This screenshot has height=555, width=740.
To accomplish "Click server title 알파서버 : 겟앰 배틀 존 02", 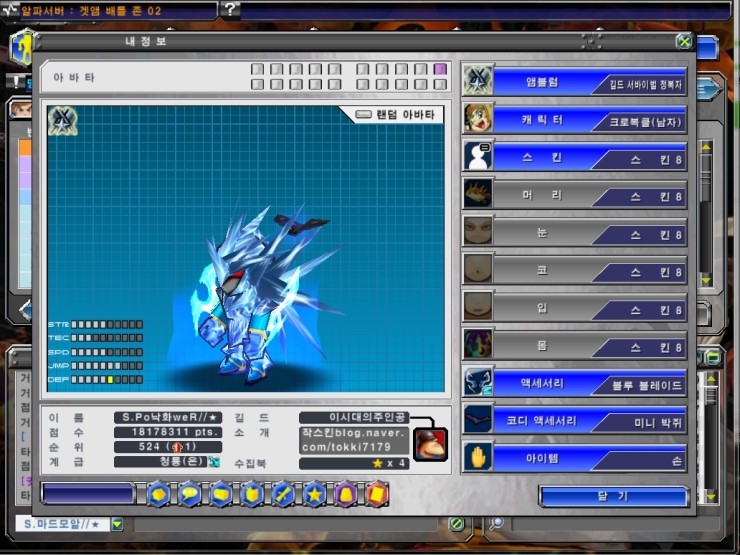I will click(x=91, y=10).
